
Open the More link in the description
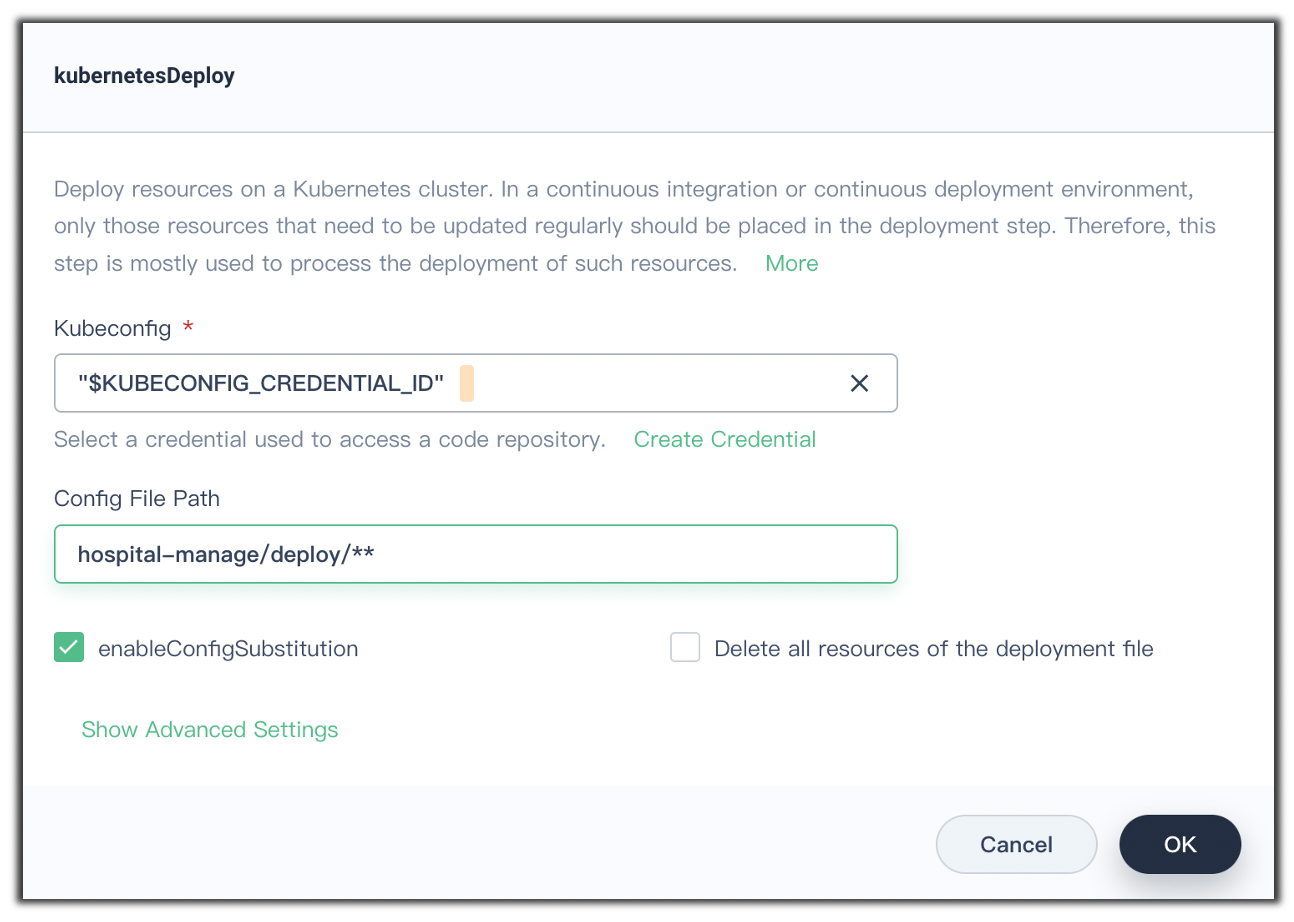(792, 264)
